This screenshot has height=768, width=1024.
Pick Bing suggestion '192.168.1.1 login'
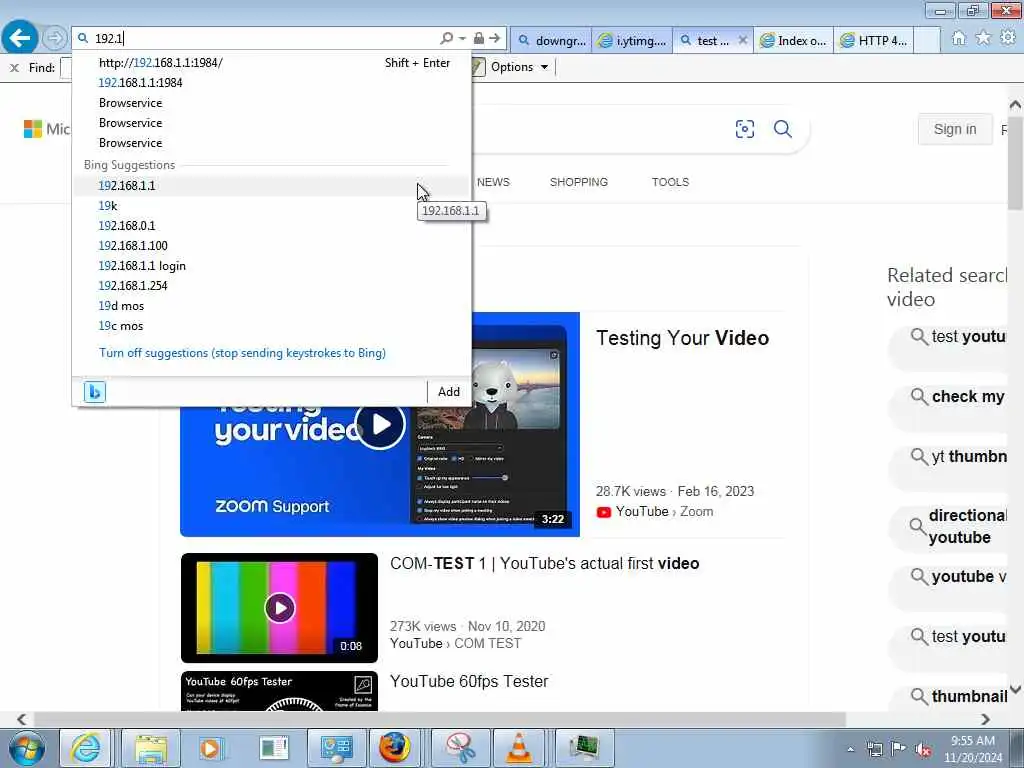(272, 266)
